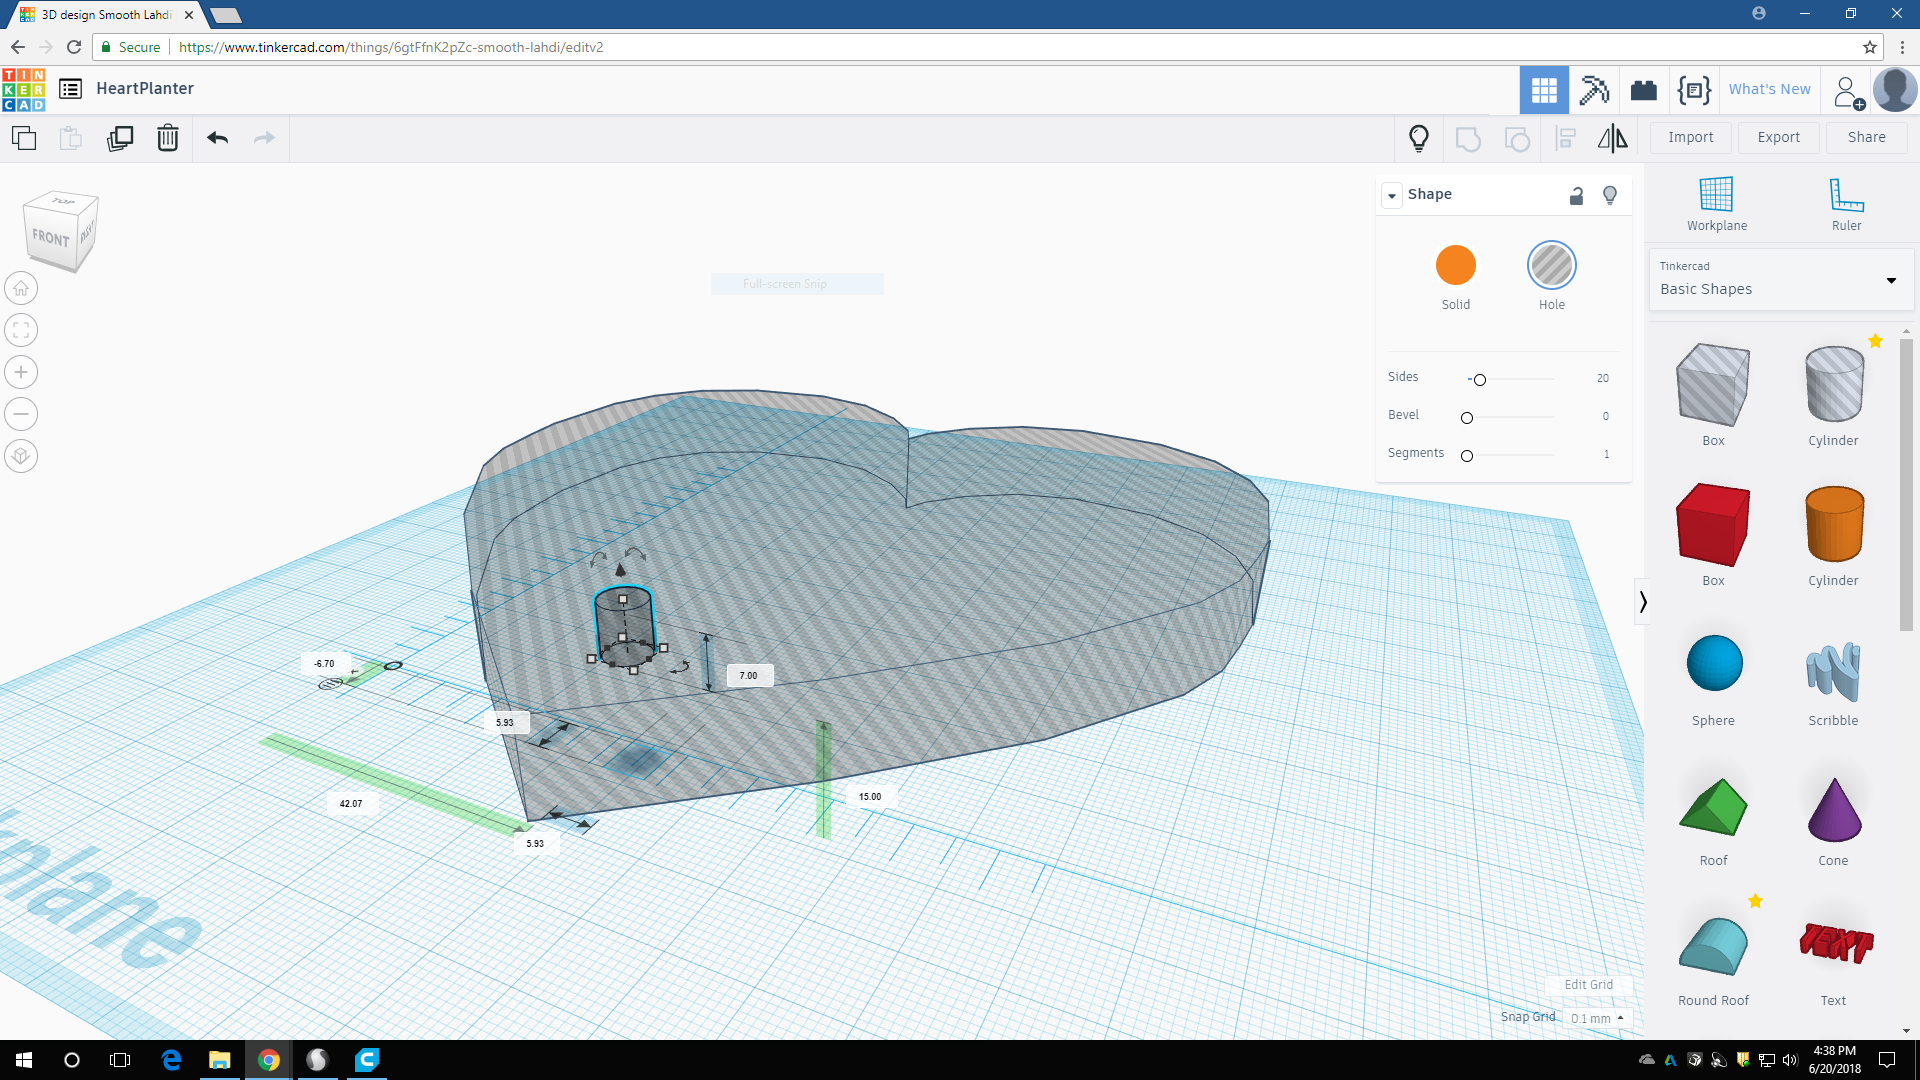Click the Mirror tool icon
This screenshot has height=1080, width=1920.
click(1612, 138)
